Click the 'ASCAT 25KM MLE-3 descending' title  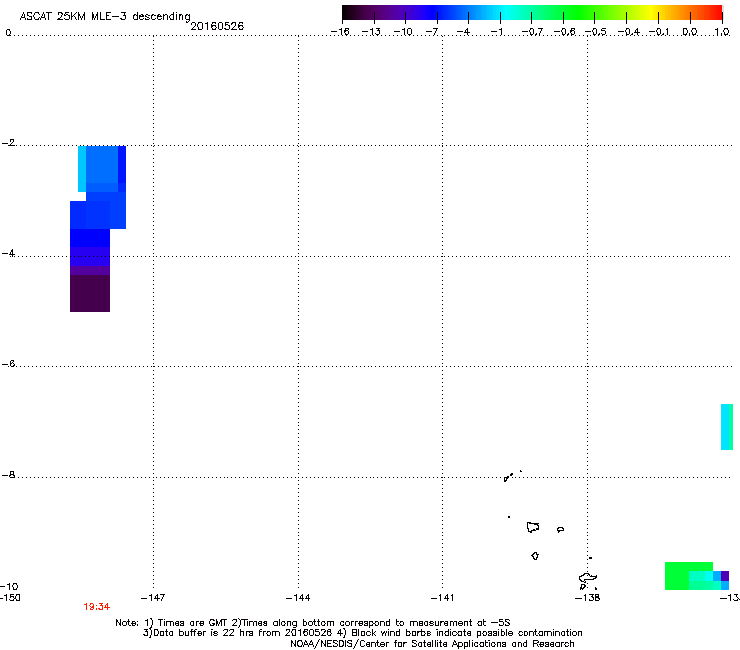pos(105,16)
